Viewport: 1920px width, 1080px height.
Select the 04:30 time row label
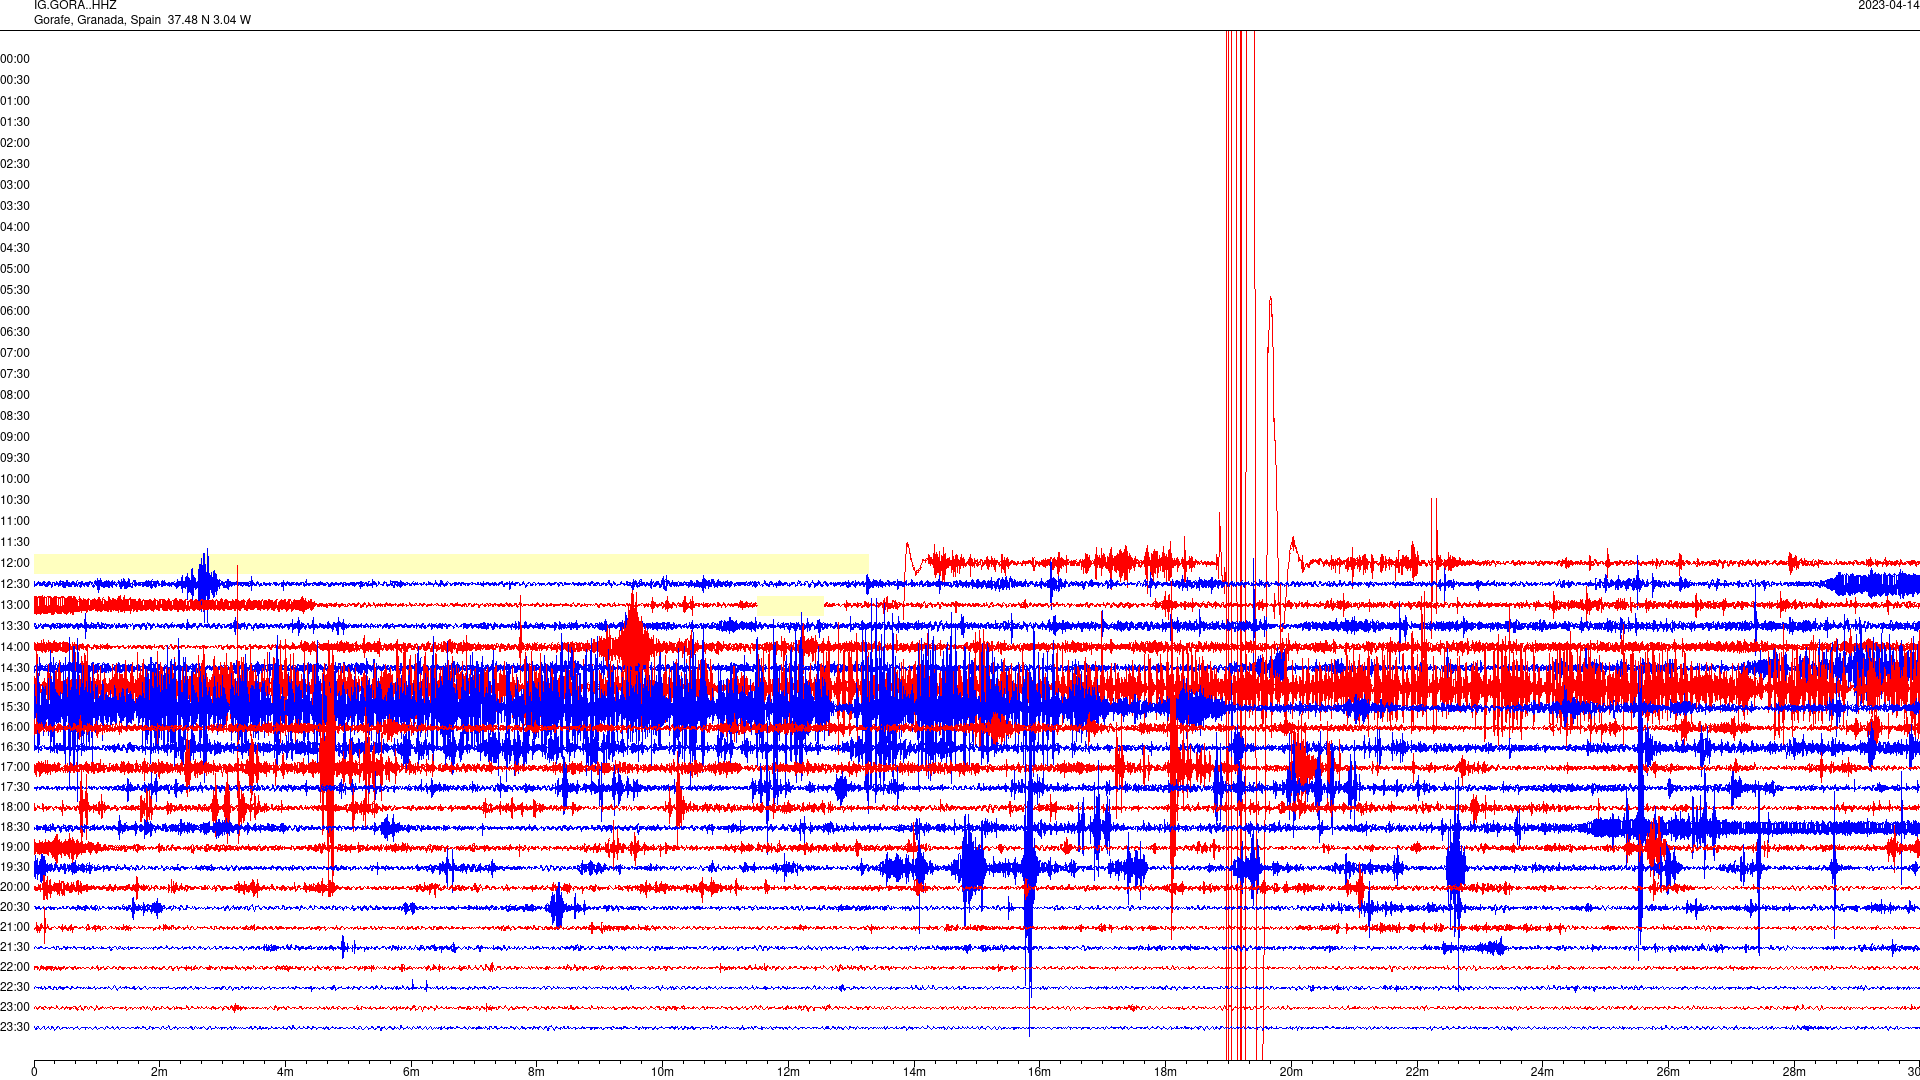[15, 248]
